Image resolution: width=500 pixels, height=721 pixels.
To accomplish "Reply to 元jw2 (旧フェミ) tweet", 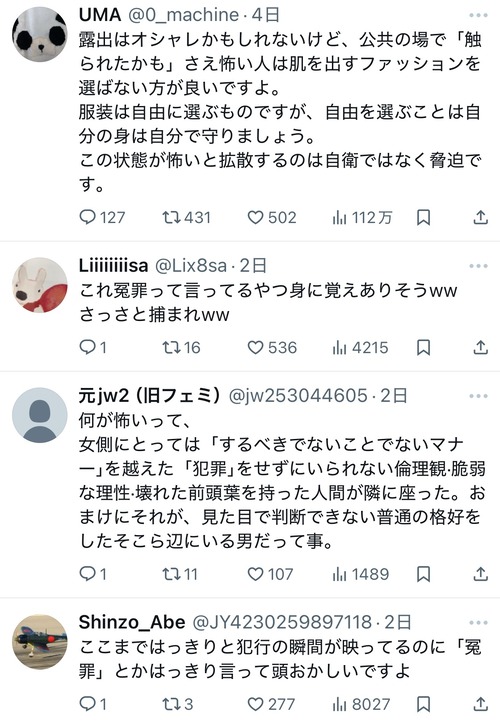I will click(x=93, y=574).
